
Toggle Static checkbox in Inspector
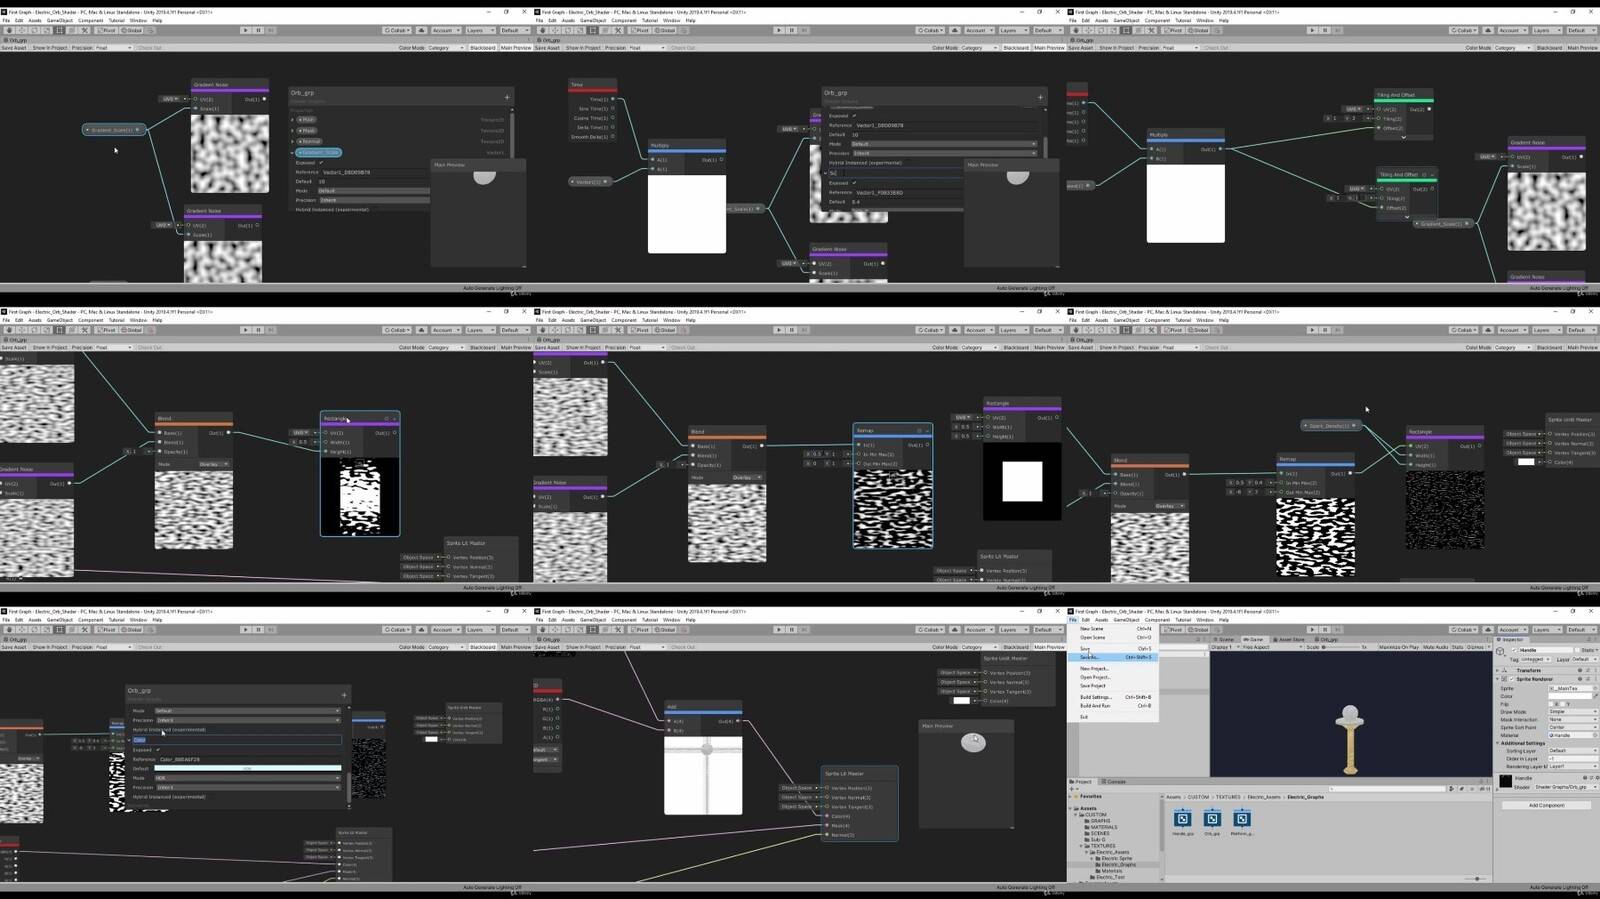point(1577,650)
